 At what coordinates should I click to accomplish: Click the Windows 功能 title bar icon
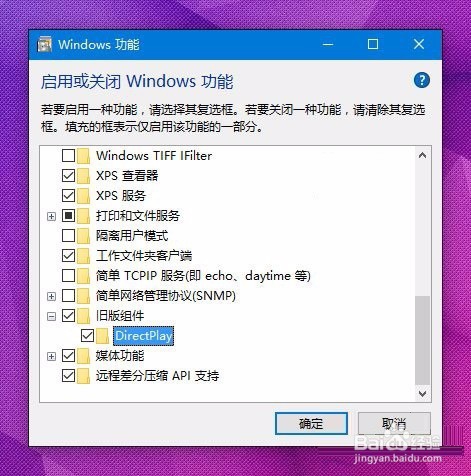point(44,44)
